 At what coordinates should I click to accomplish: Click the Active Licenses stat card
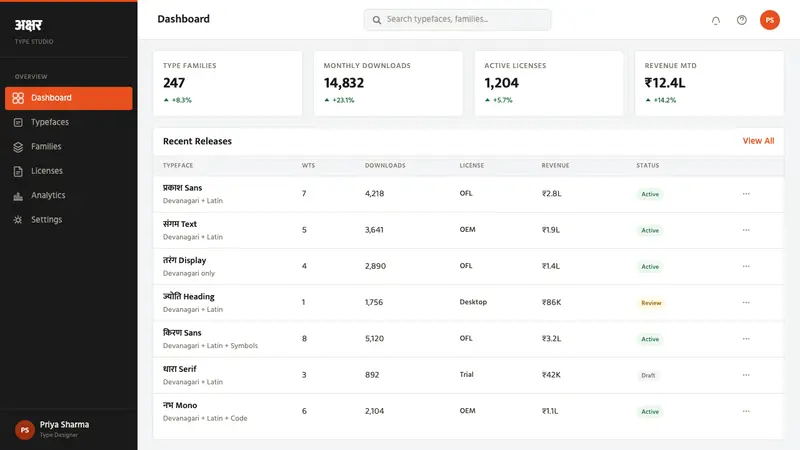(x=549, y=83)
